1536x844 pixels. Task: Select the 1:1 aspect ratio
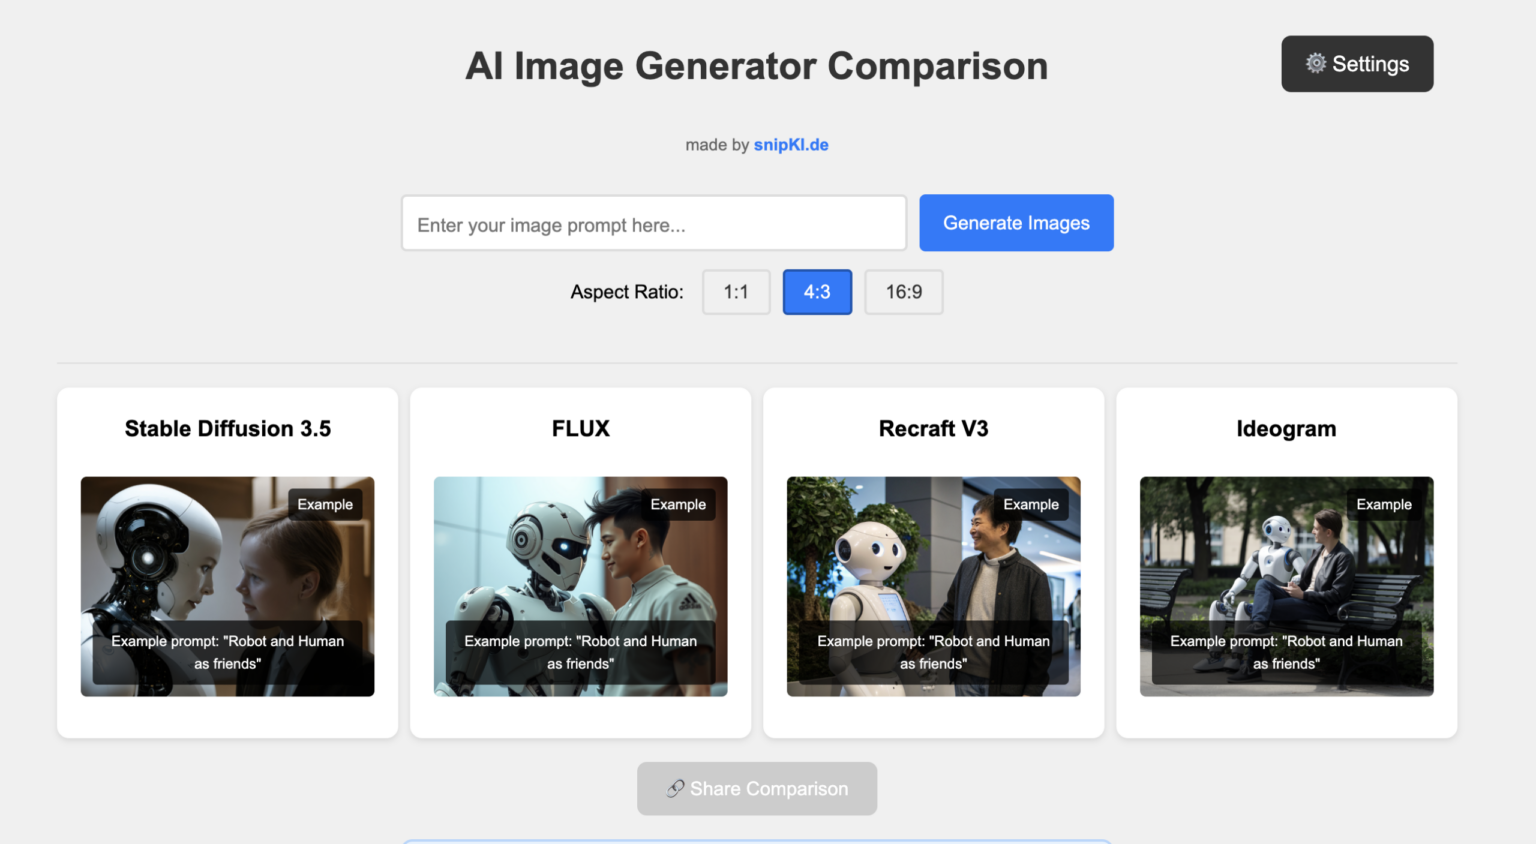[736, 292]
